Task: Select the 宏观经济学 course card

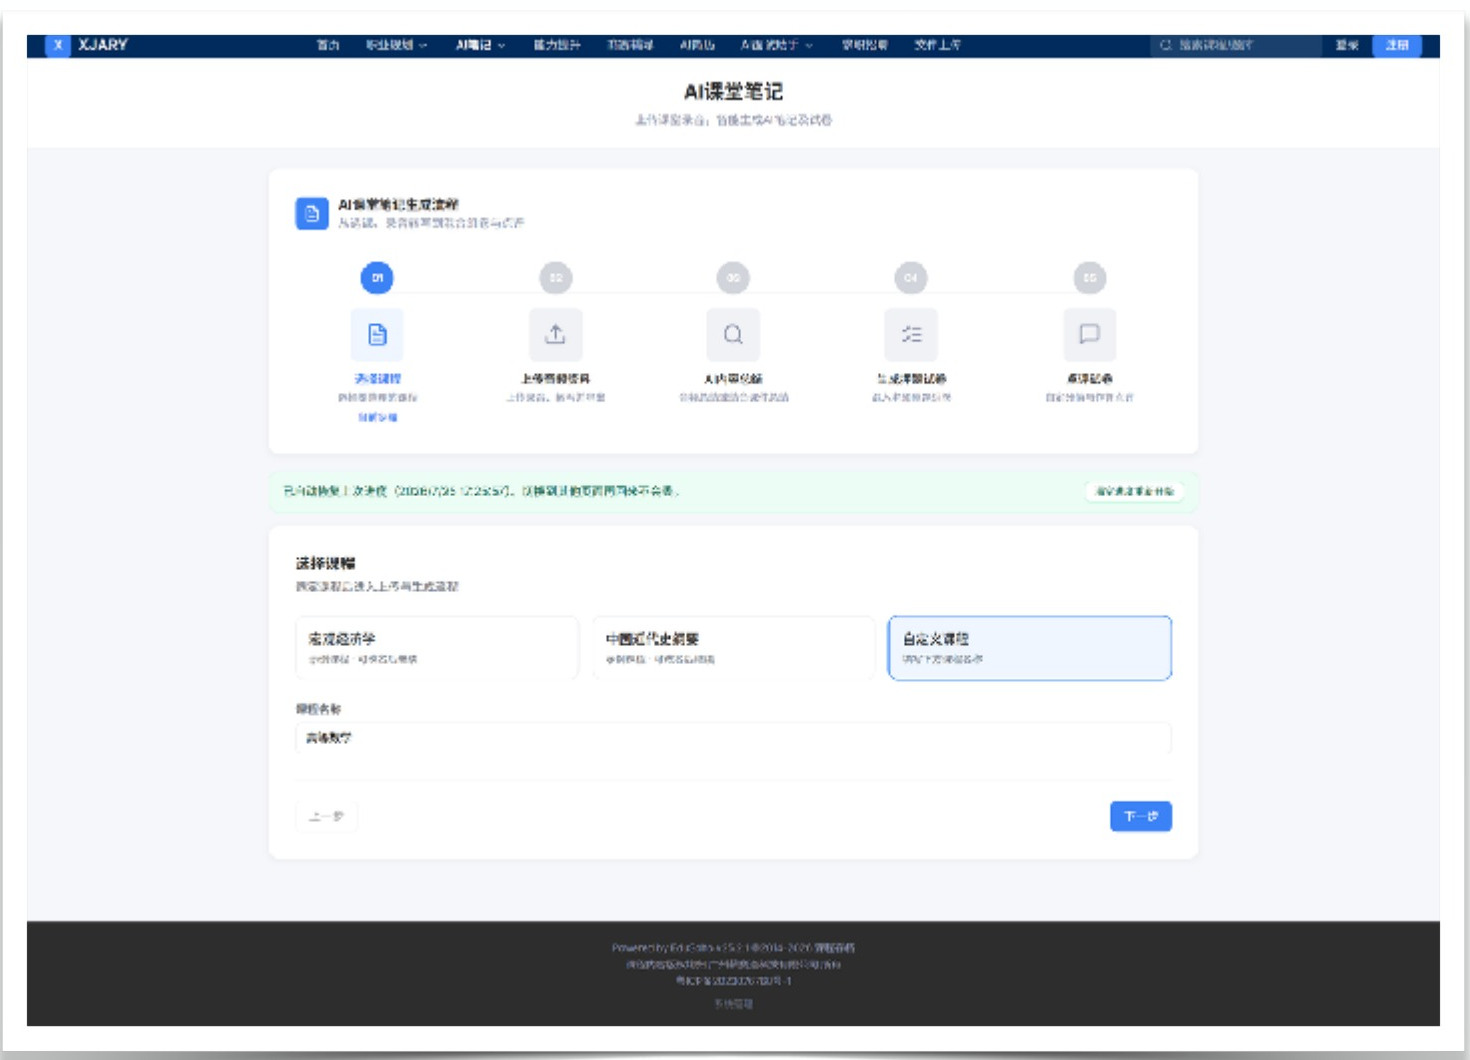Action: click(437, 648)
